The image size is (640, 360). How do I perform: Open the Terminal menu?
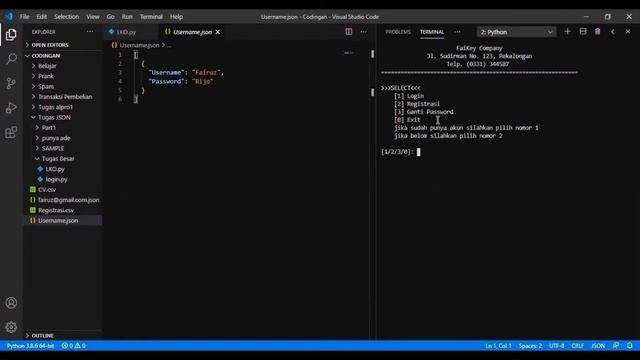[x=151, y=17]
